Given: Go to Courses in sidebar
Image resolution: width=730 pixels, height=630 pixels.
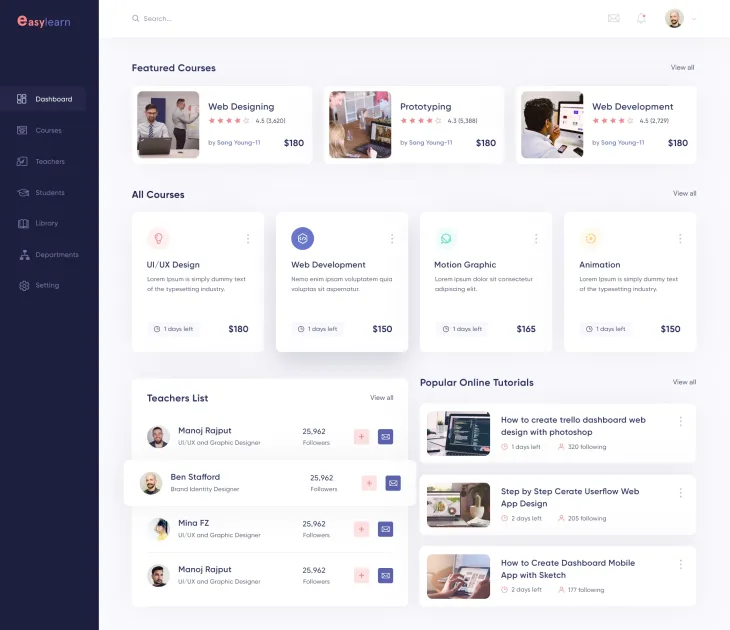Looking at the screenshot, I should pyautogui.click(x=48, y=130).
